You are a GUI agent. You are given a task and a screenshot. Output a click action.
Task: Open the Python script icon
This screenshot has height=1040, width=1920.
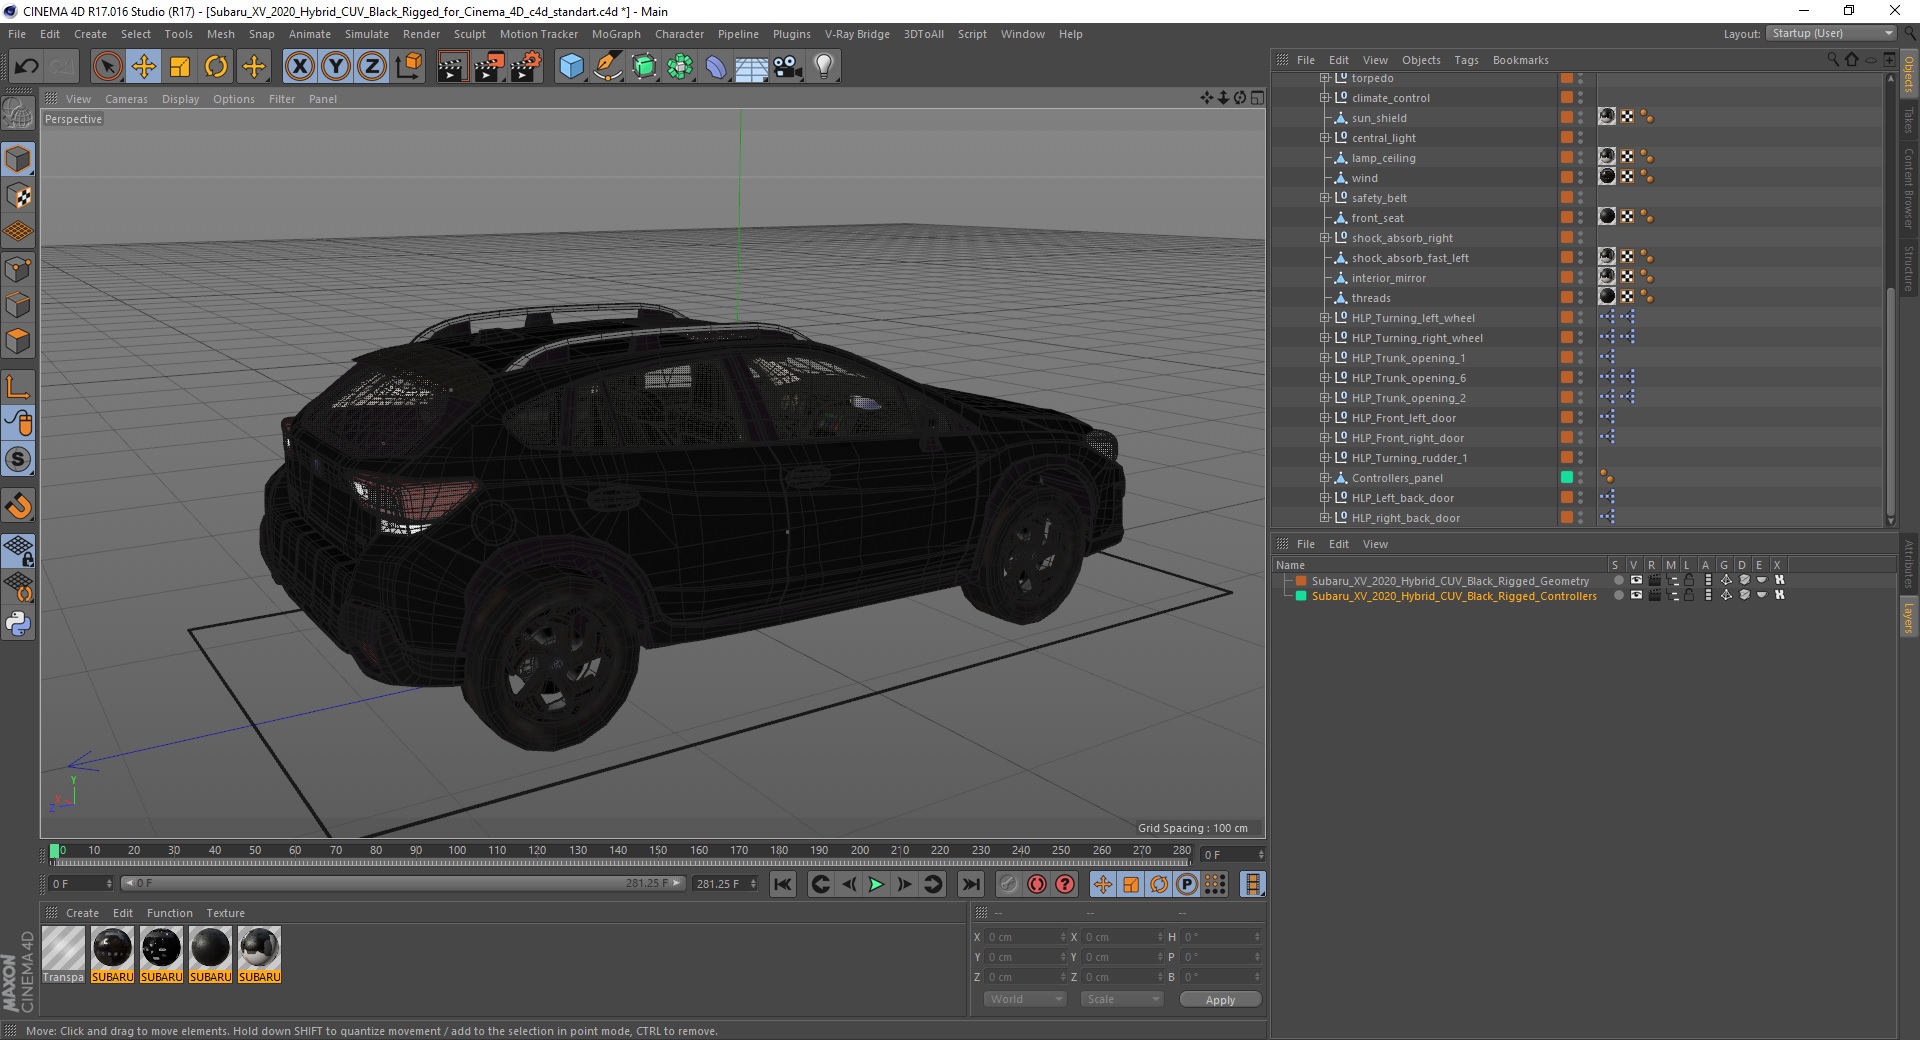pos(18,624)
